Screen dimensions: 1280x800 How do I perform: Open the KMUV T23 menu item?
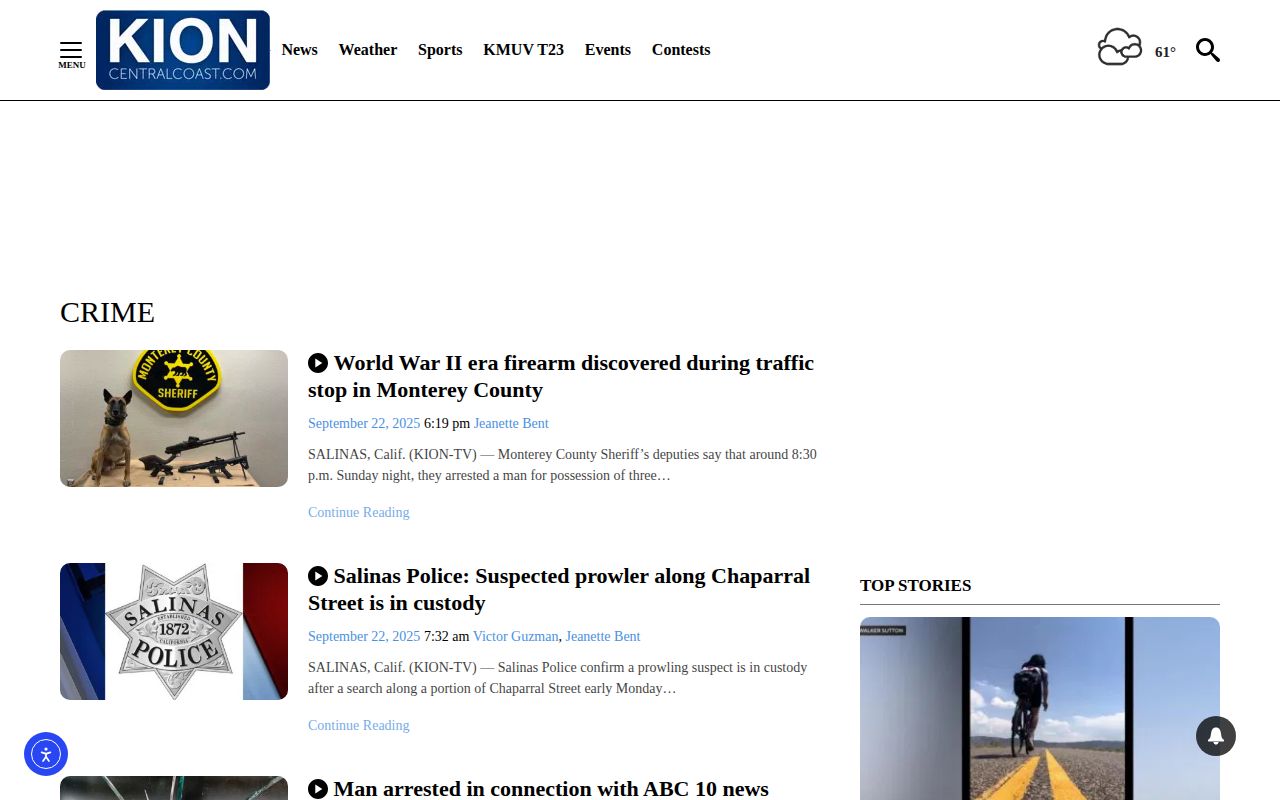coord(523,50)
